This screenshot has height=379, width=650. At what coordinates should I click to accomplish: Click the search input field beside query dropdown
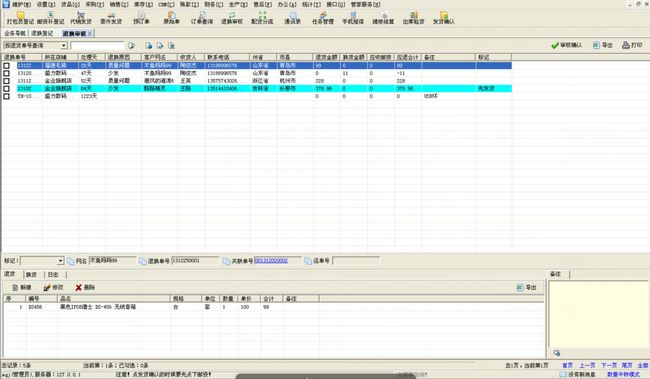97,45
